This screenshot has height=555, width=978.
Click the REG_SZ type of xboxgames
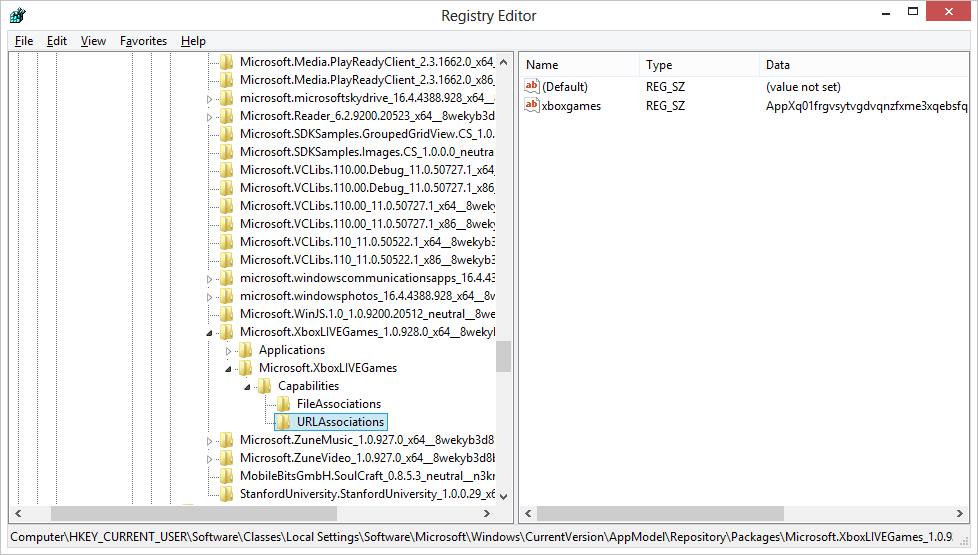tap(665, 105)
